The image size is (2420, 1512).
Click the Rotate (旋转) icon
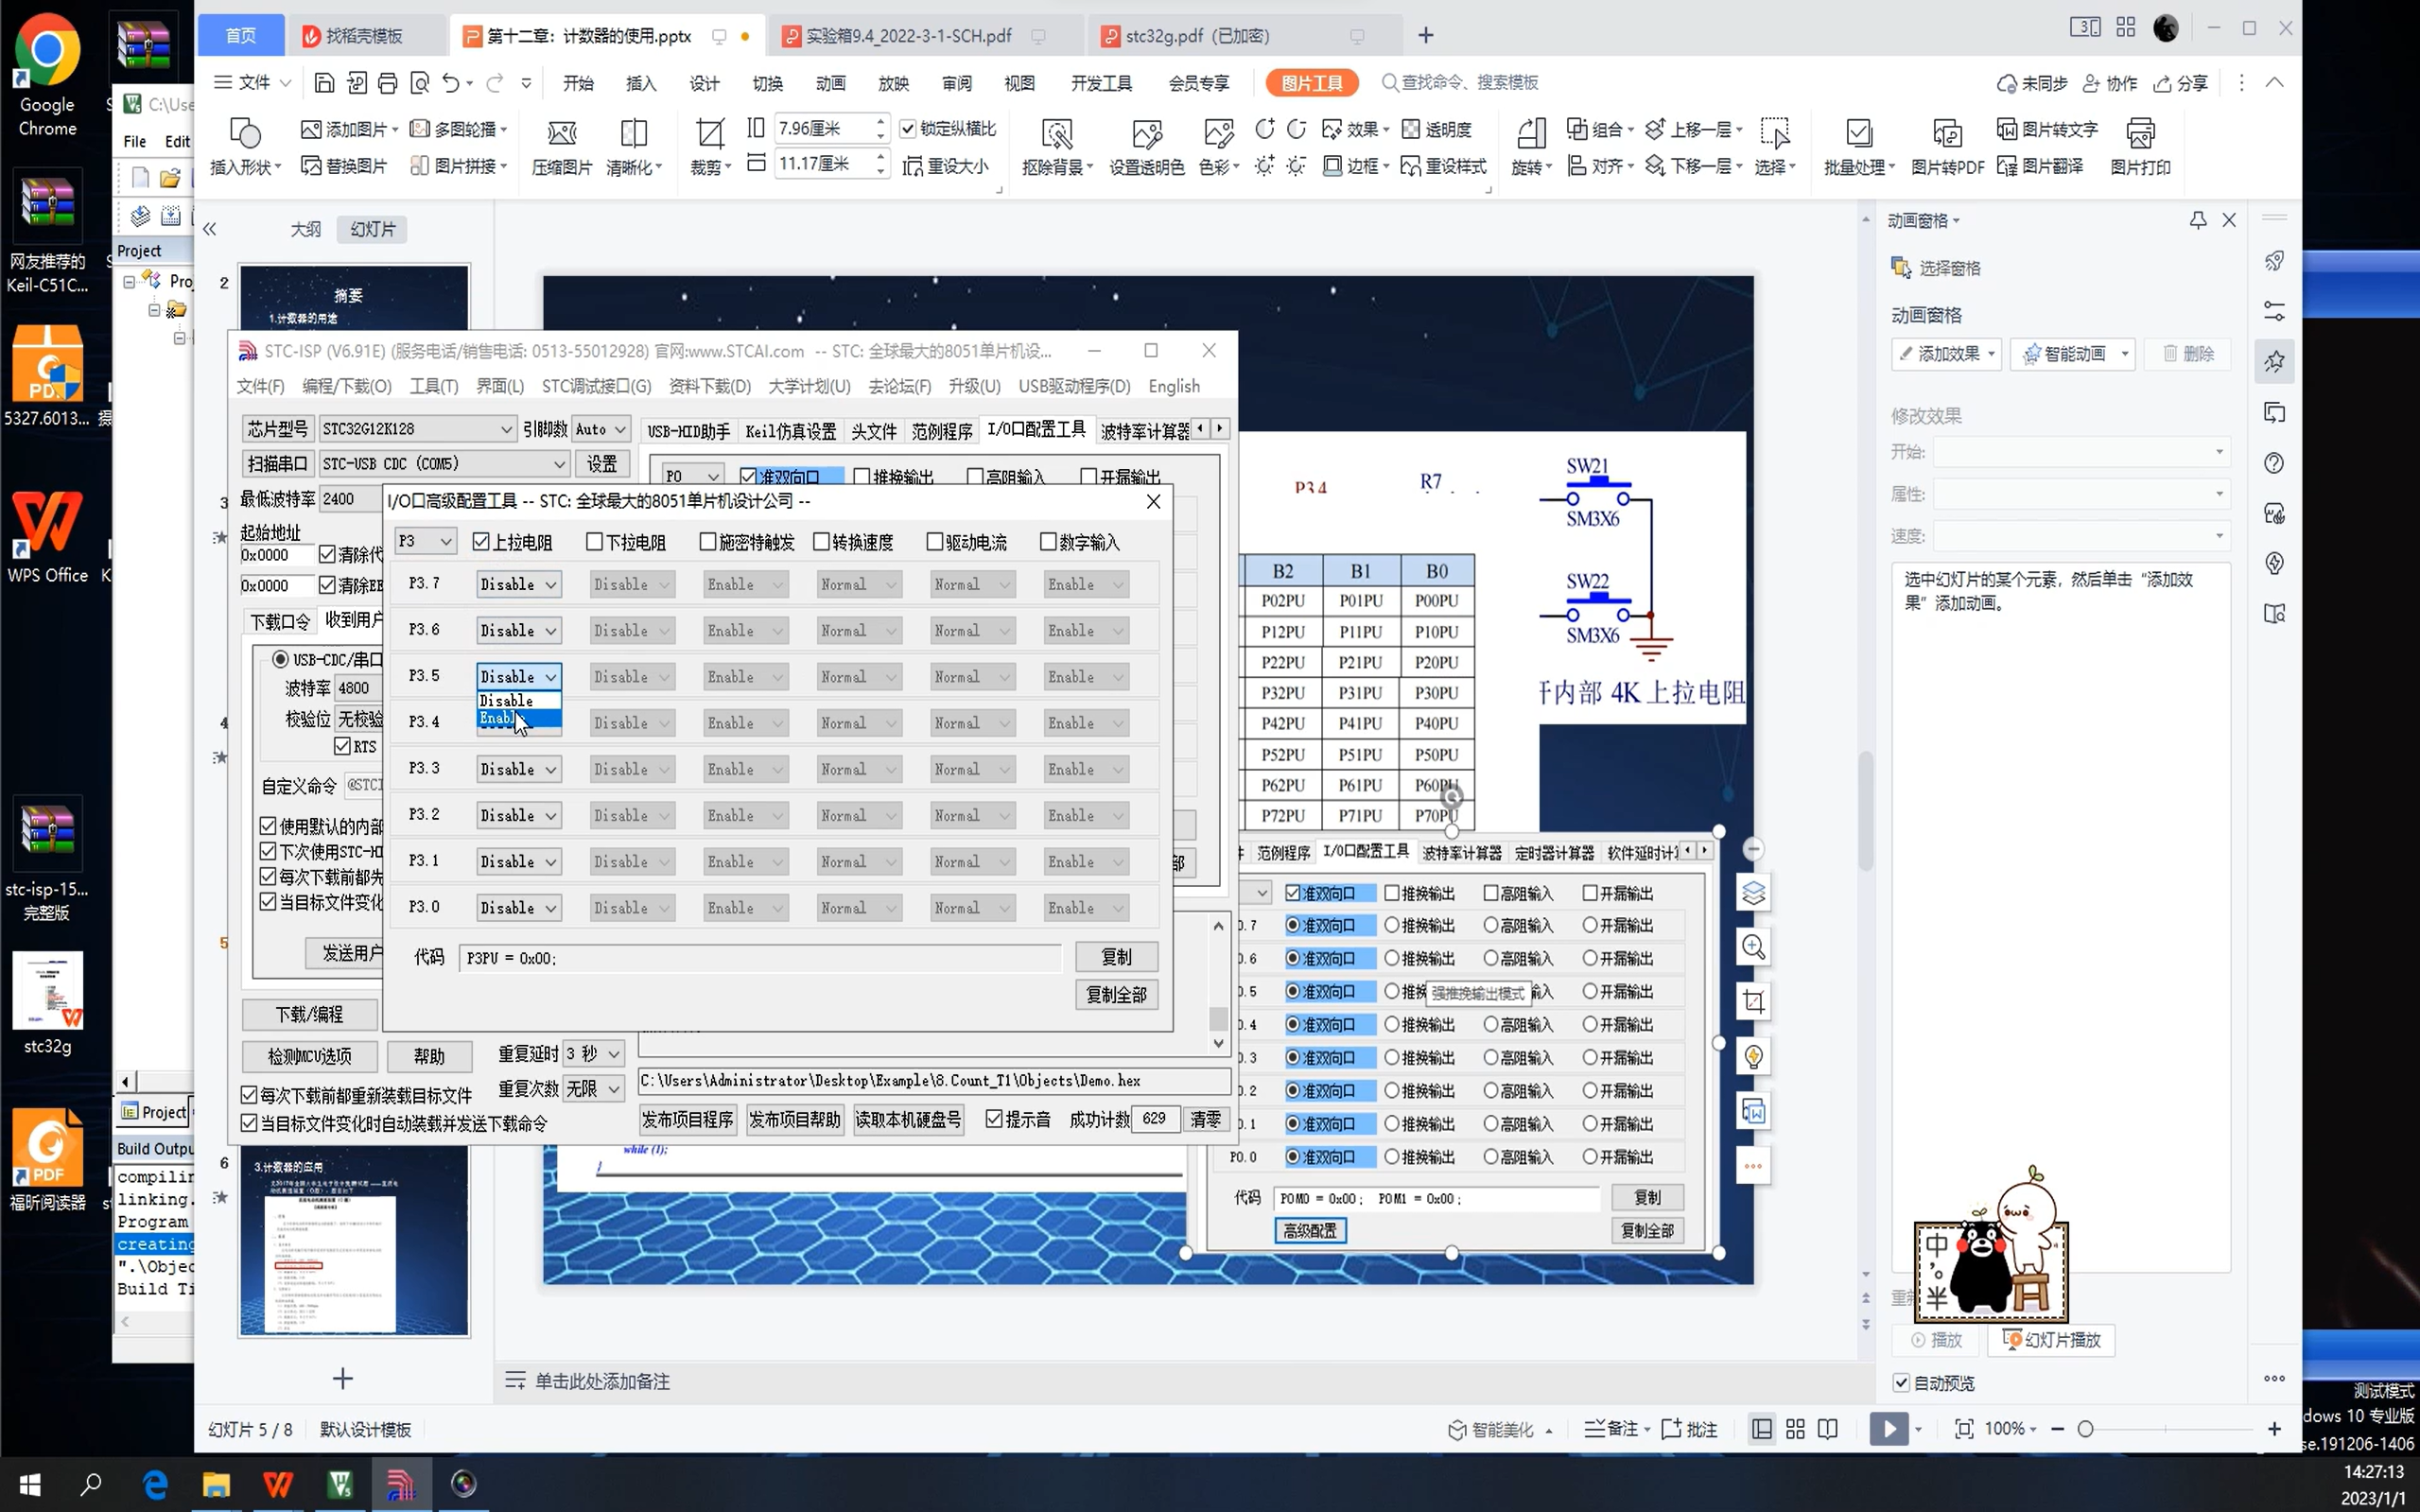[x=1531, y=133]
